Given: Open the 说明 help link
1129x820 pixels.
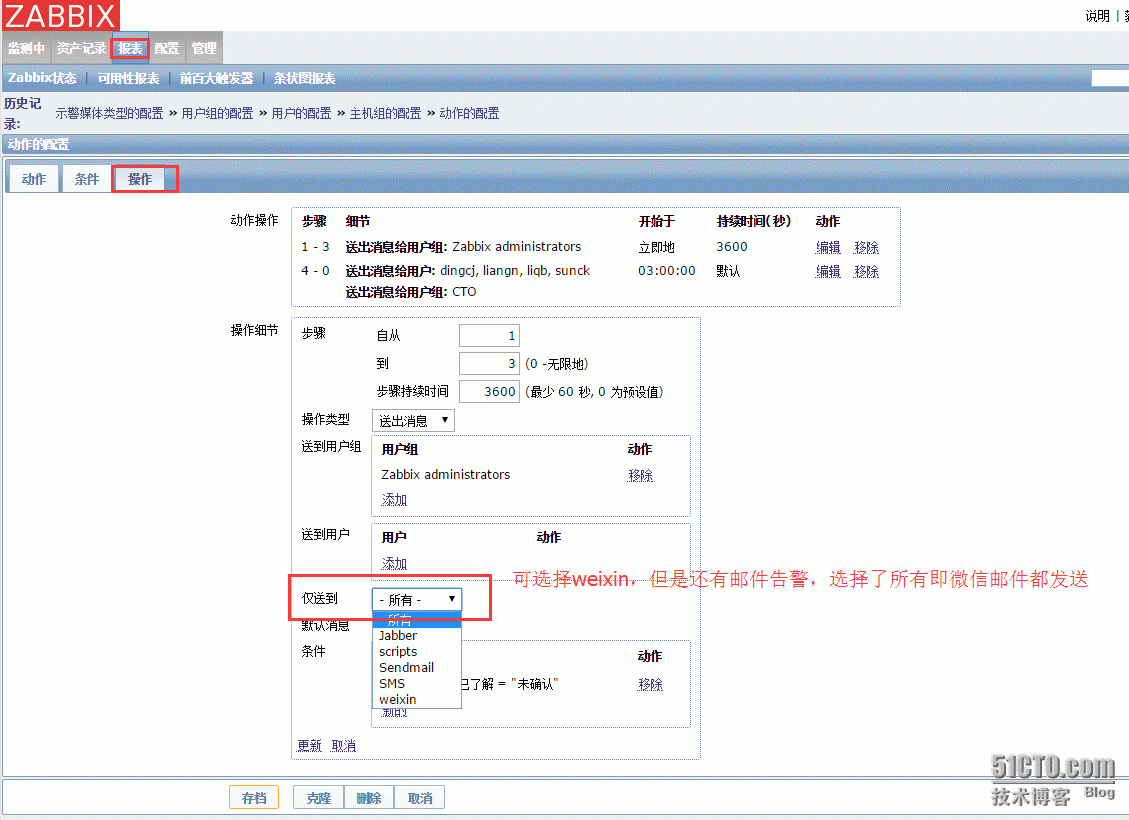Looking at the screenshot, I should point(1097,16).
